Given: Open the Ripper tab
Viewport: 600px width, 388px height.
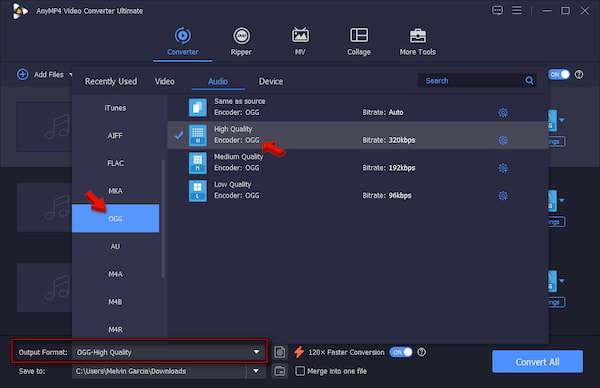Looking at the screenshot, I should click(x=241, y=42).
